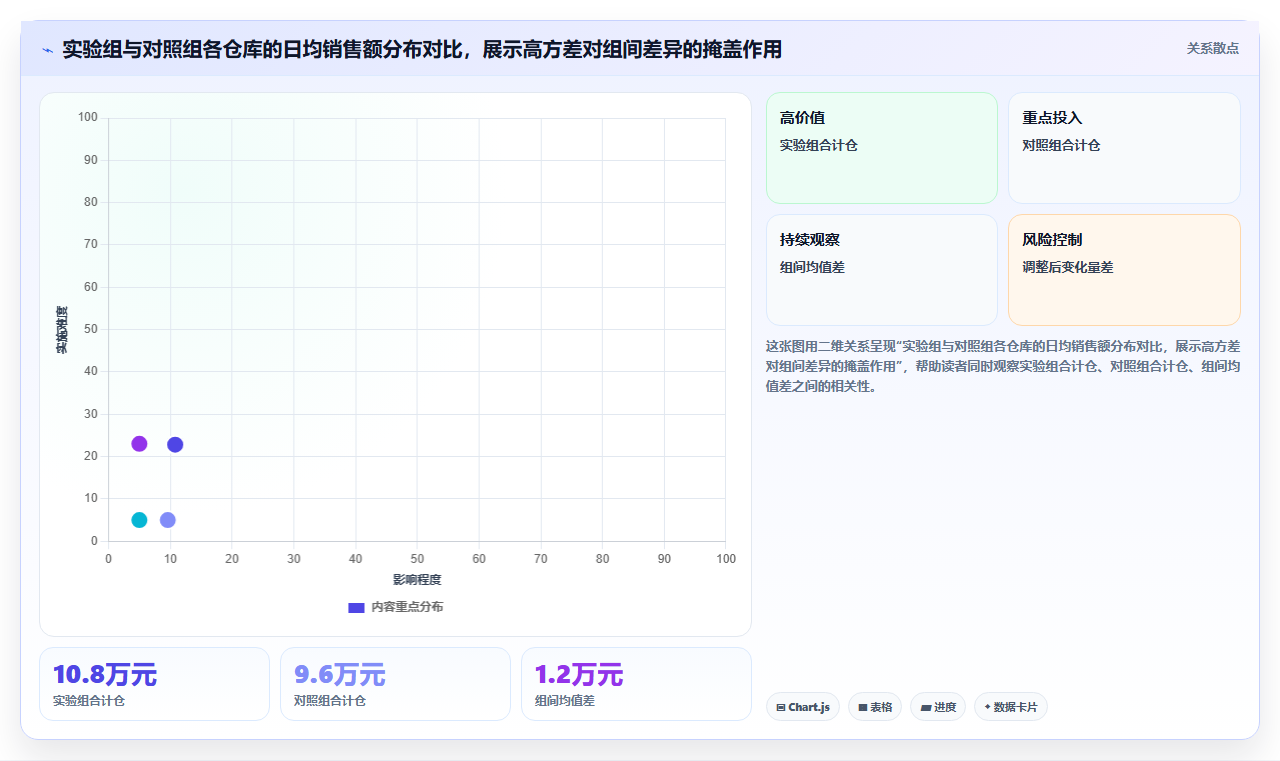Click the sparkle icon in 数据卡片 tag
The height and width of the screenshot is (761, 1280).
[987, 707]
